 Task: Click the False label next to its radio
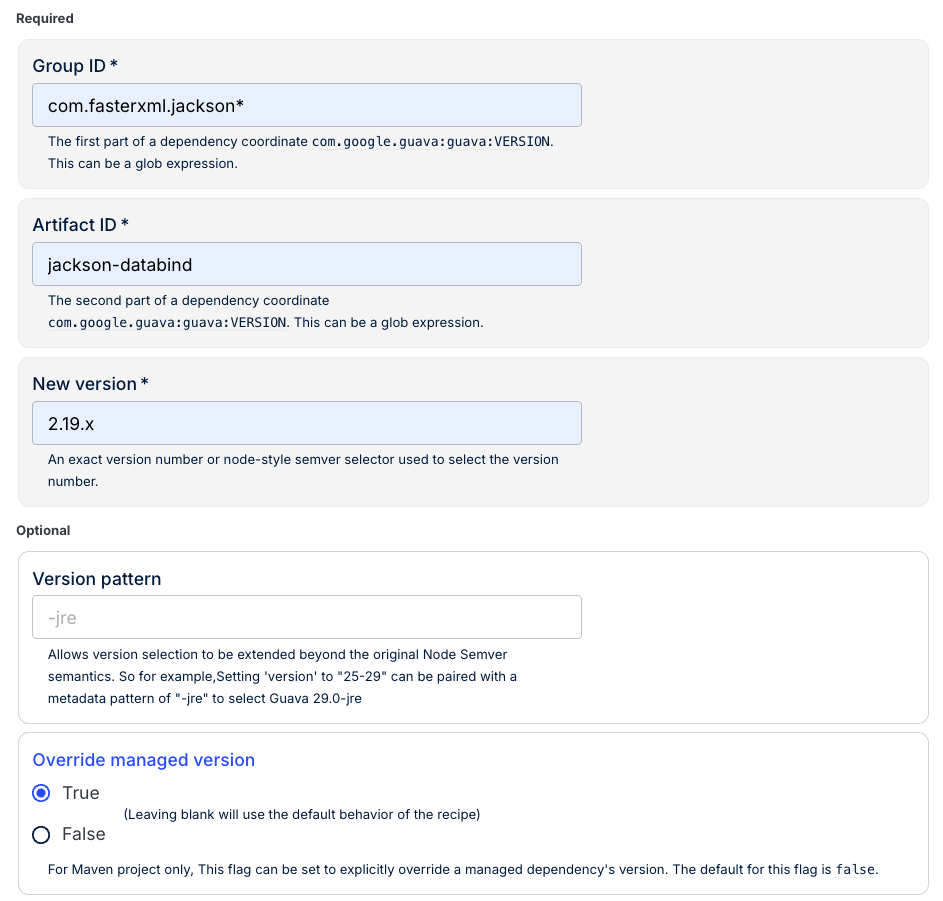point(83,834)
